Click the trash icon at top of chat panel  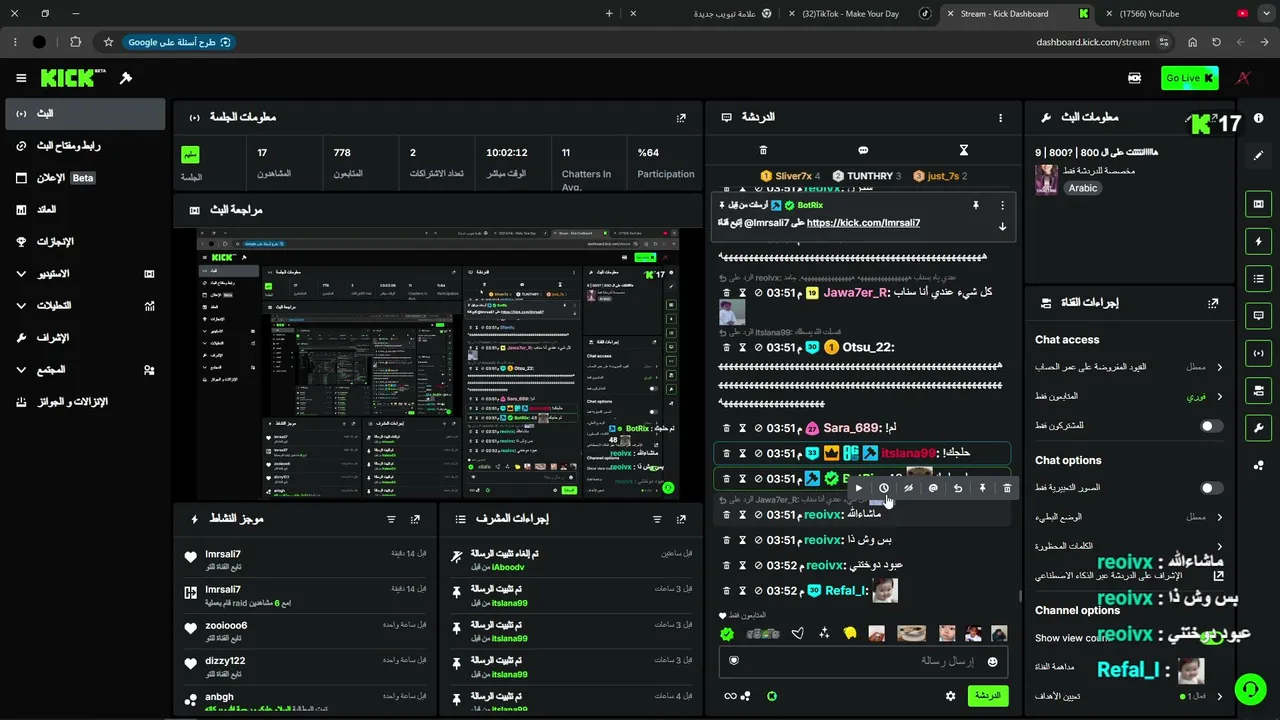tap(763, 150)
